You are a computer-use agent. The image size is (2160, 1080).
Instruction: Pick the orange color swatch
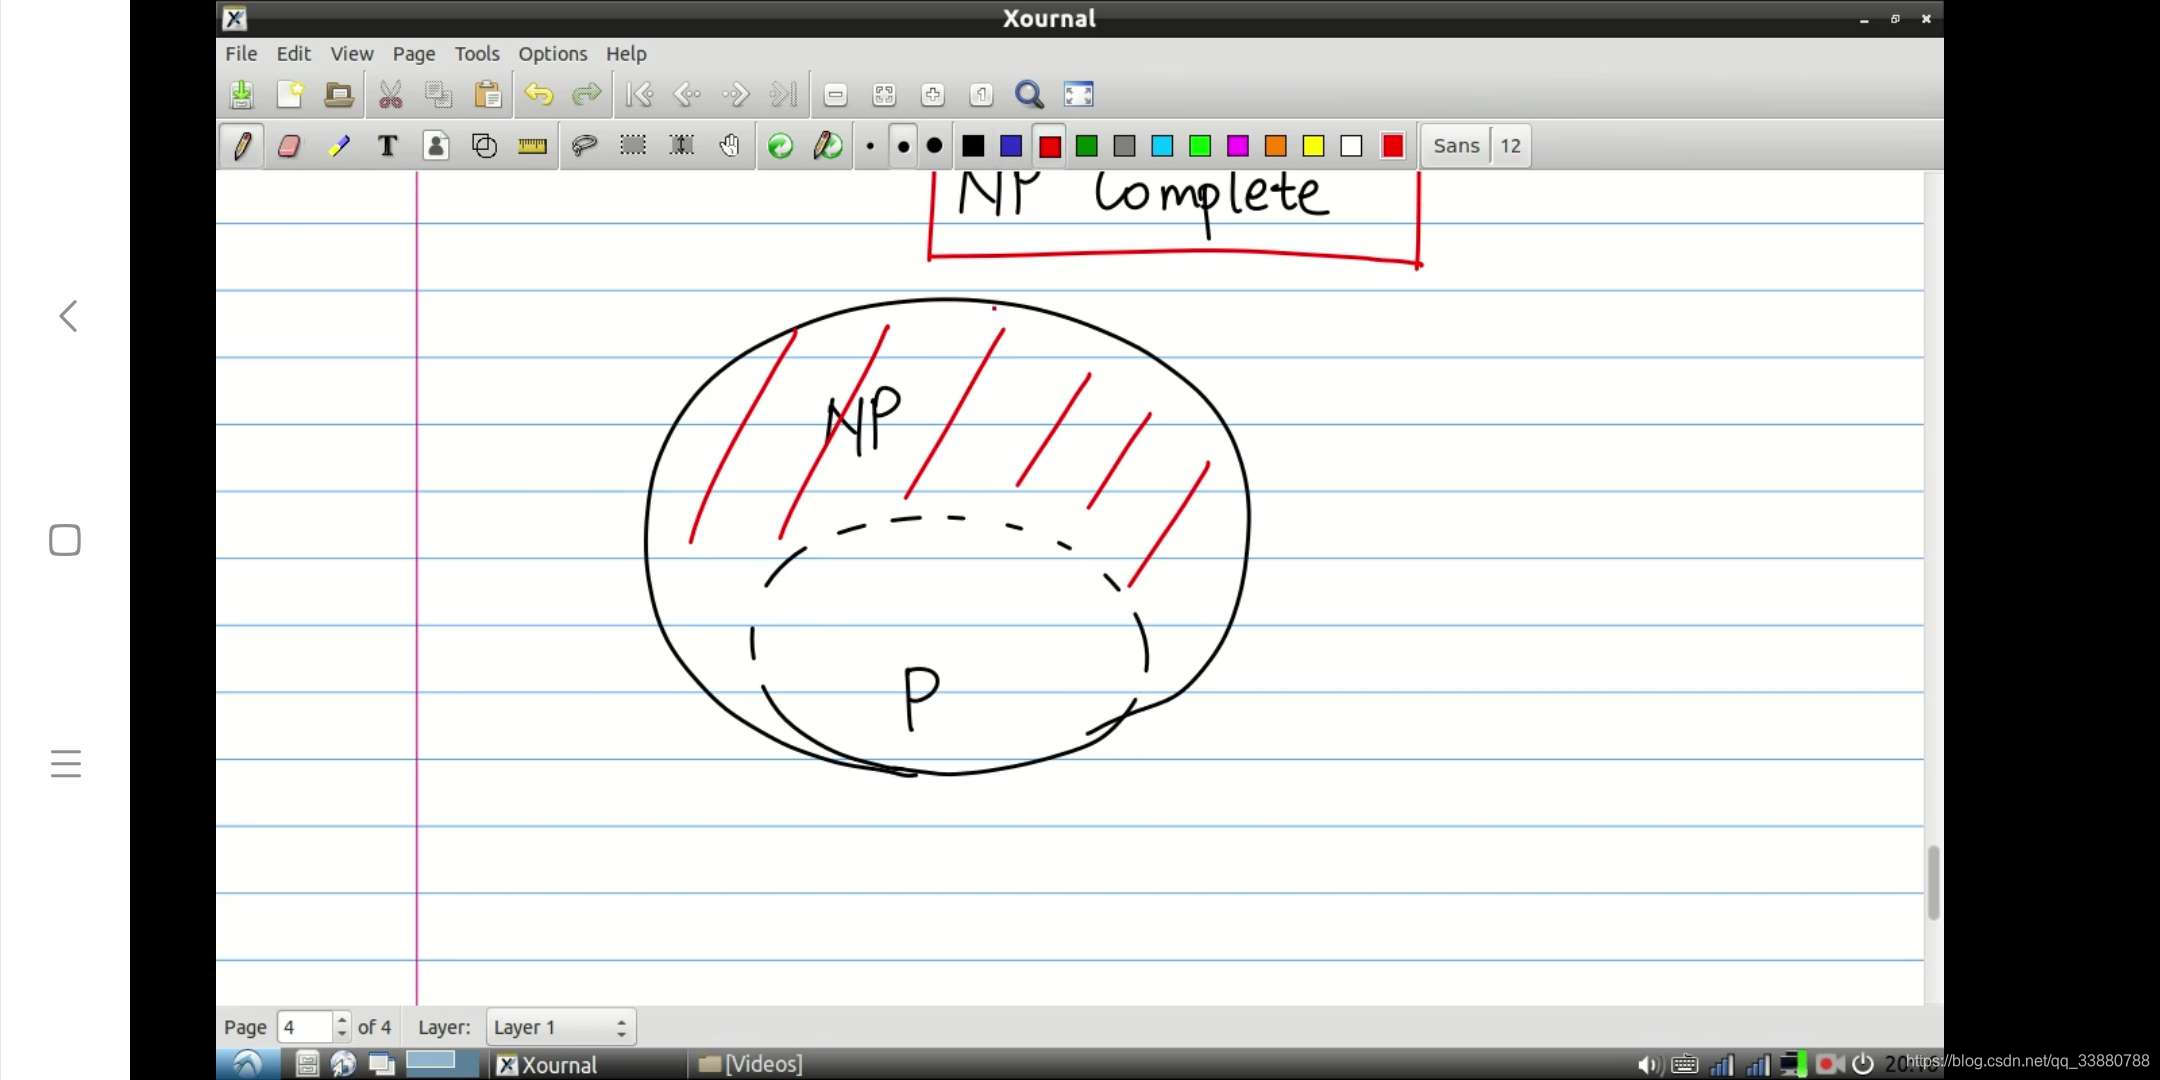click(1276, 146)
